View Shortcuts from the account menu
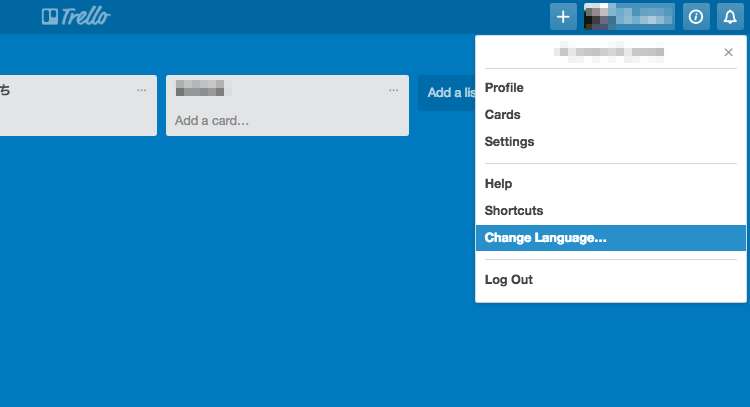This screenshot has height=407, width=750. coord(514,211)
